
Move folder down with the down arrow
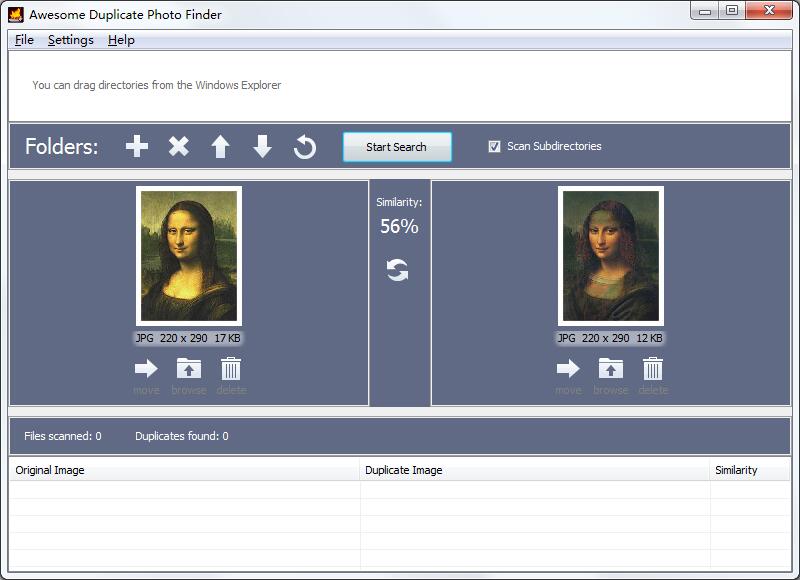click(x=262, y=147)
